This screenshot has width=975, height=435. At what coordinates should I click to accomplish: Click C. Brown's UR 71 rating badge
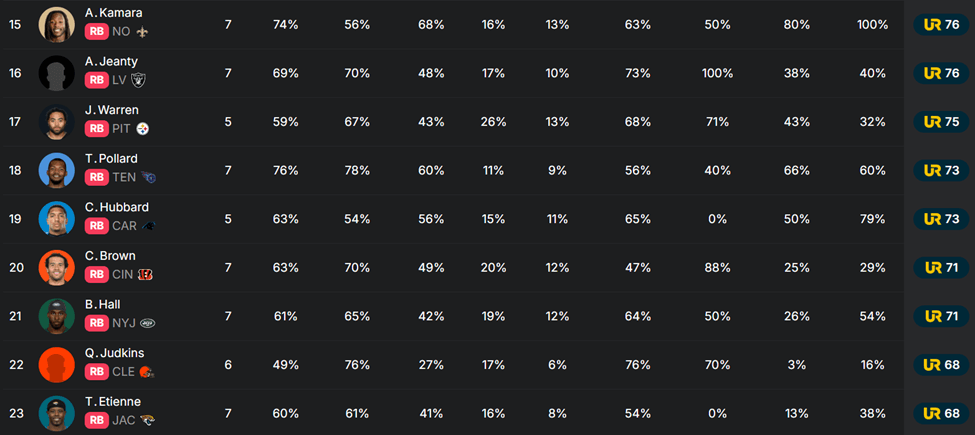[x=941, y=267]
